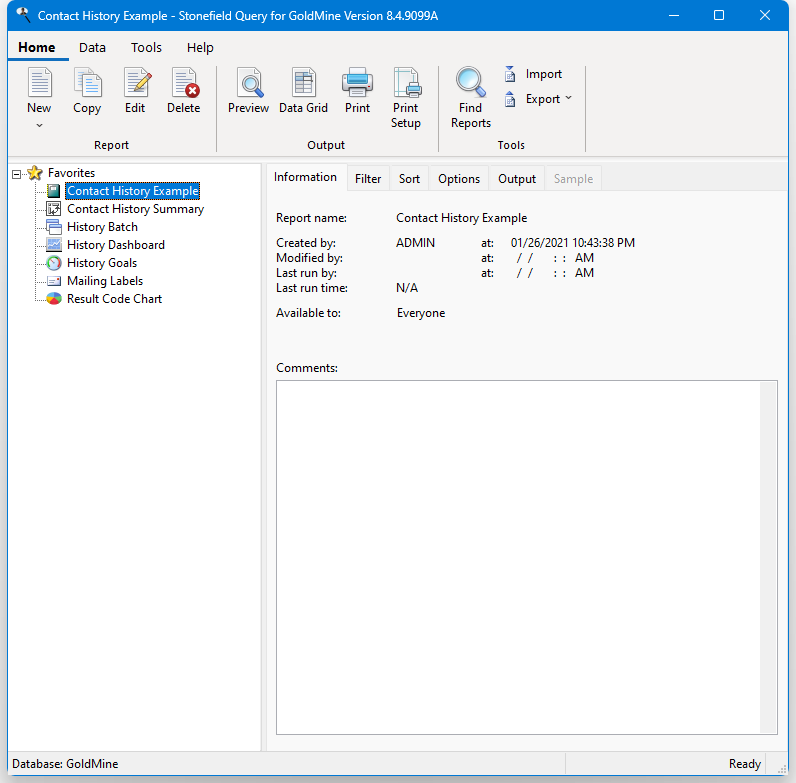Click the Database: GoldMine status text
Image resolution: width=796 pixels, height=783 pixels.
coord(65,764)
